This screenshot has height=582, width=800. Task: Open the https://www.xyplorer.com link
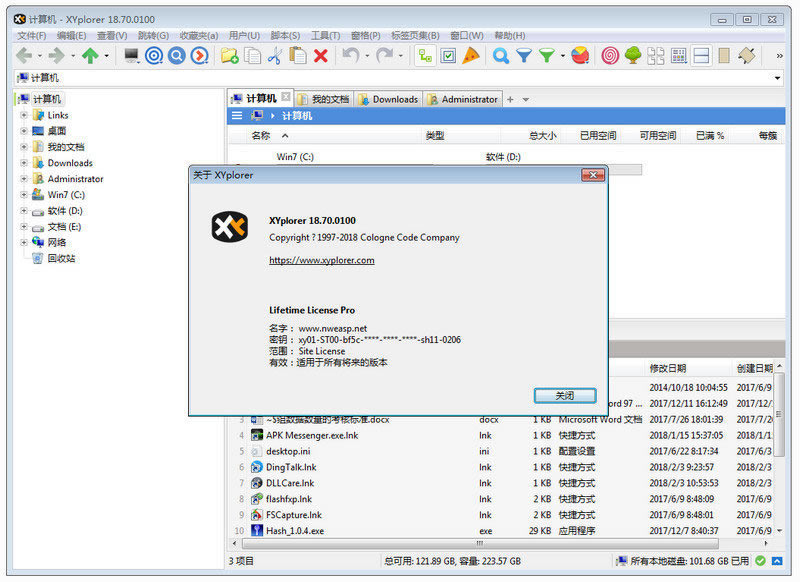321,260
